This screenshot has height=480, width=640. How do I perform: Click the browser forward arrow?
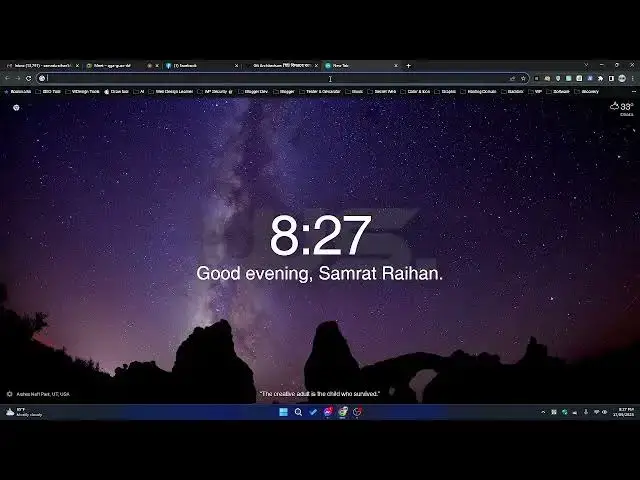click(18, 78)
